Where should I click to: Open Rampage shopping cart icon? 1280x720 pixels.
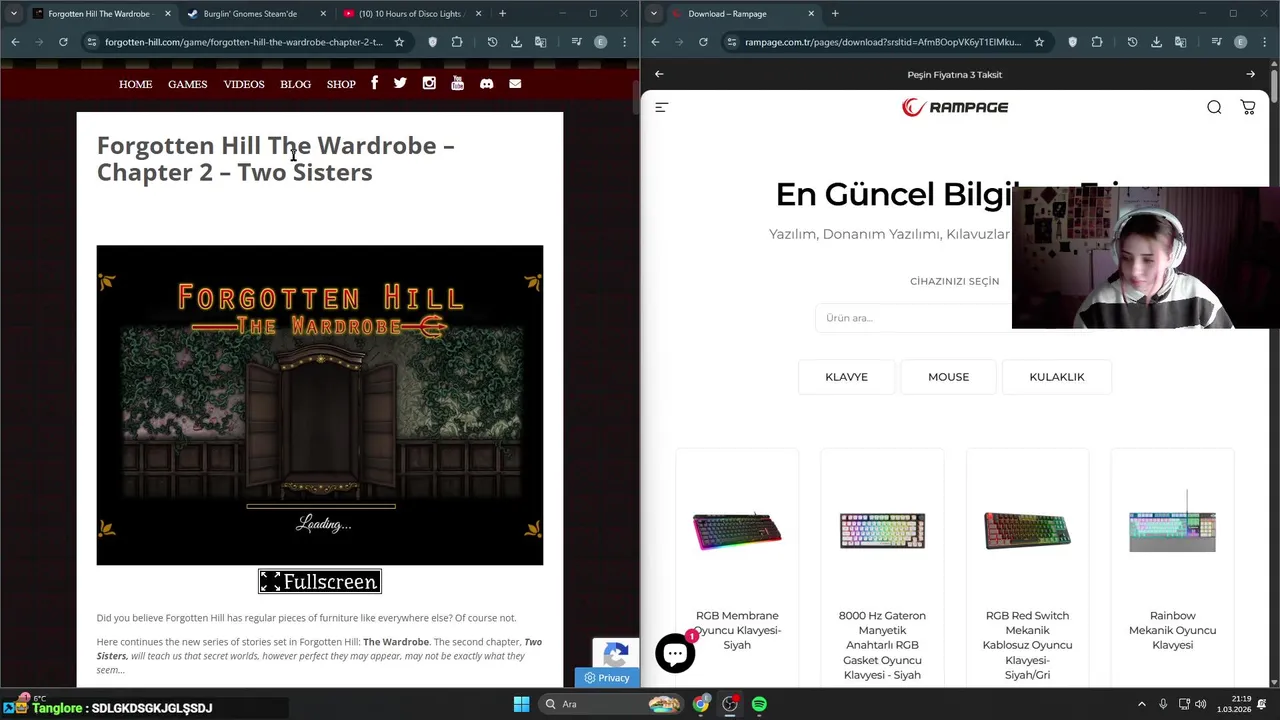[x=1248, y=107]
